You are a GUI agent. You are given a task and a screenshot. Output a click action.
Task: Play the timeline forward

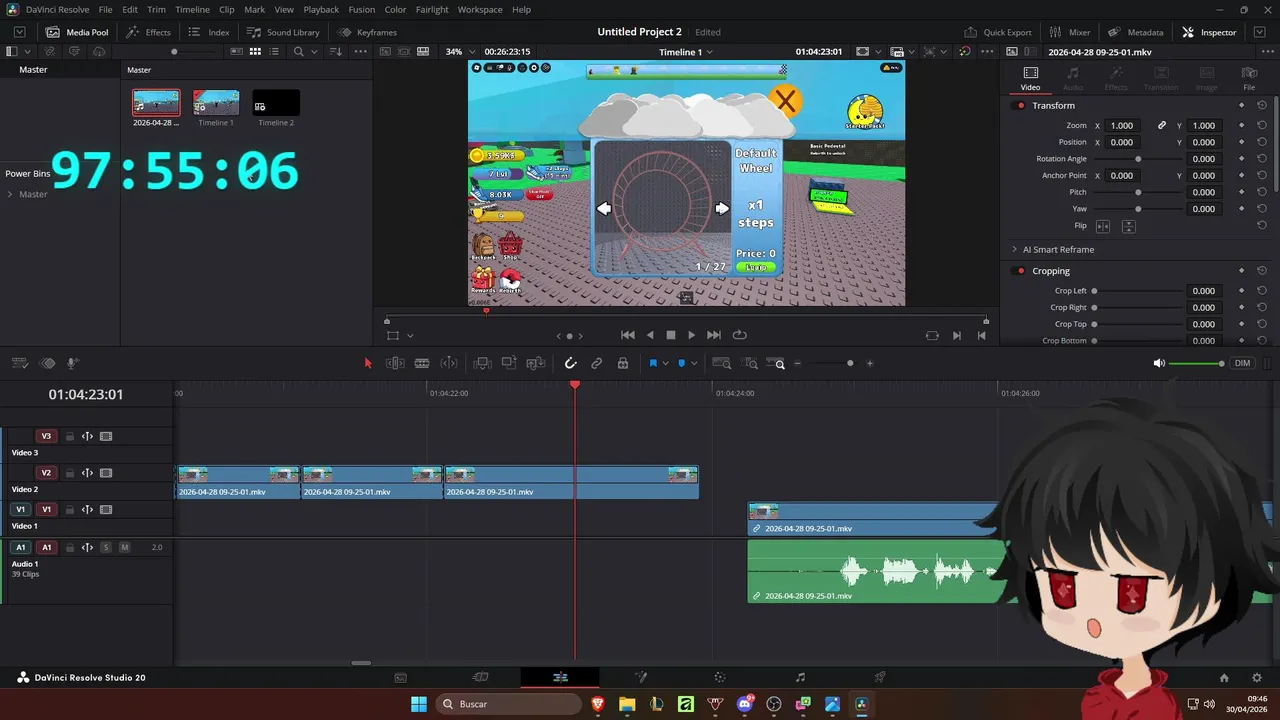coord(691,335)
